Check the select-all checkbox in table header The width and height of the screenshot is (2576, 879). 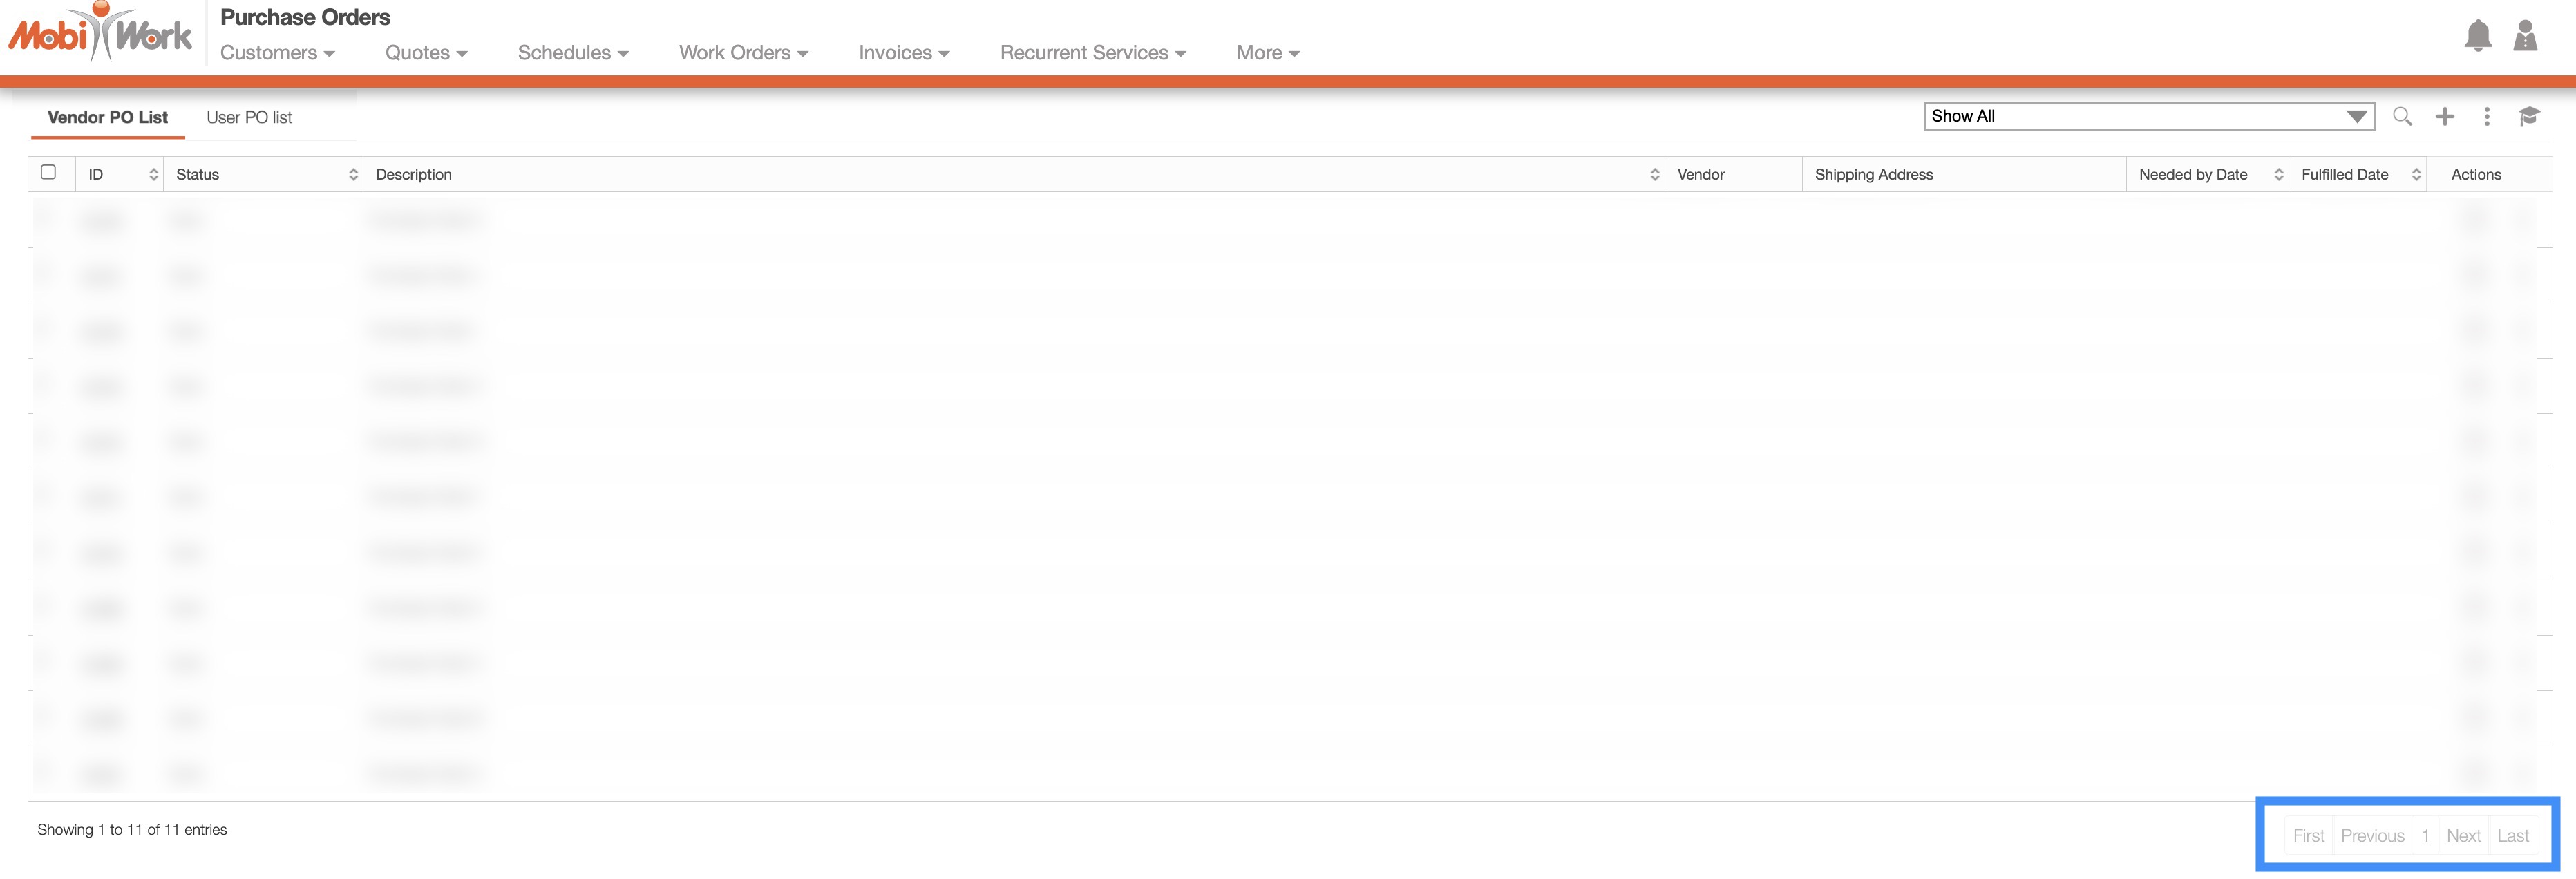click(x=48, y=172)
